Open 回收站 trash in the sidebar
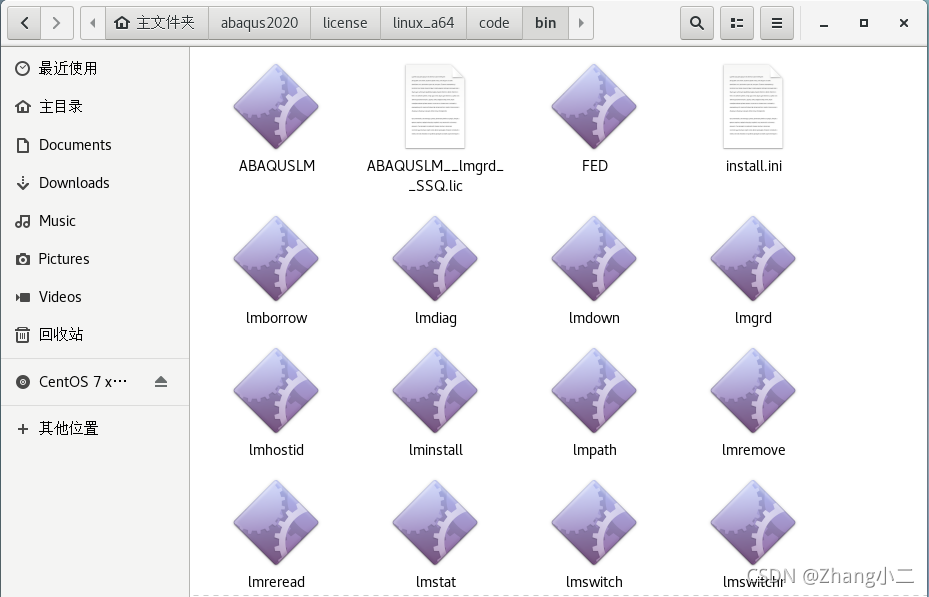The image size is (929, 597). coord(61,335)
